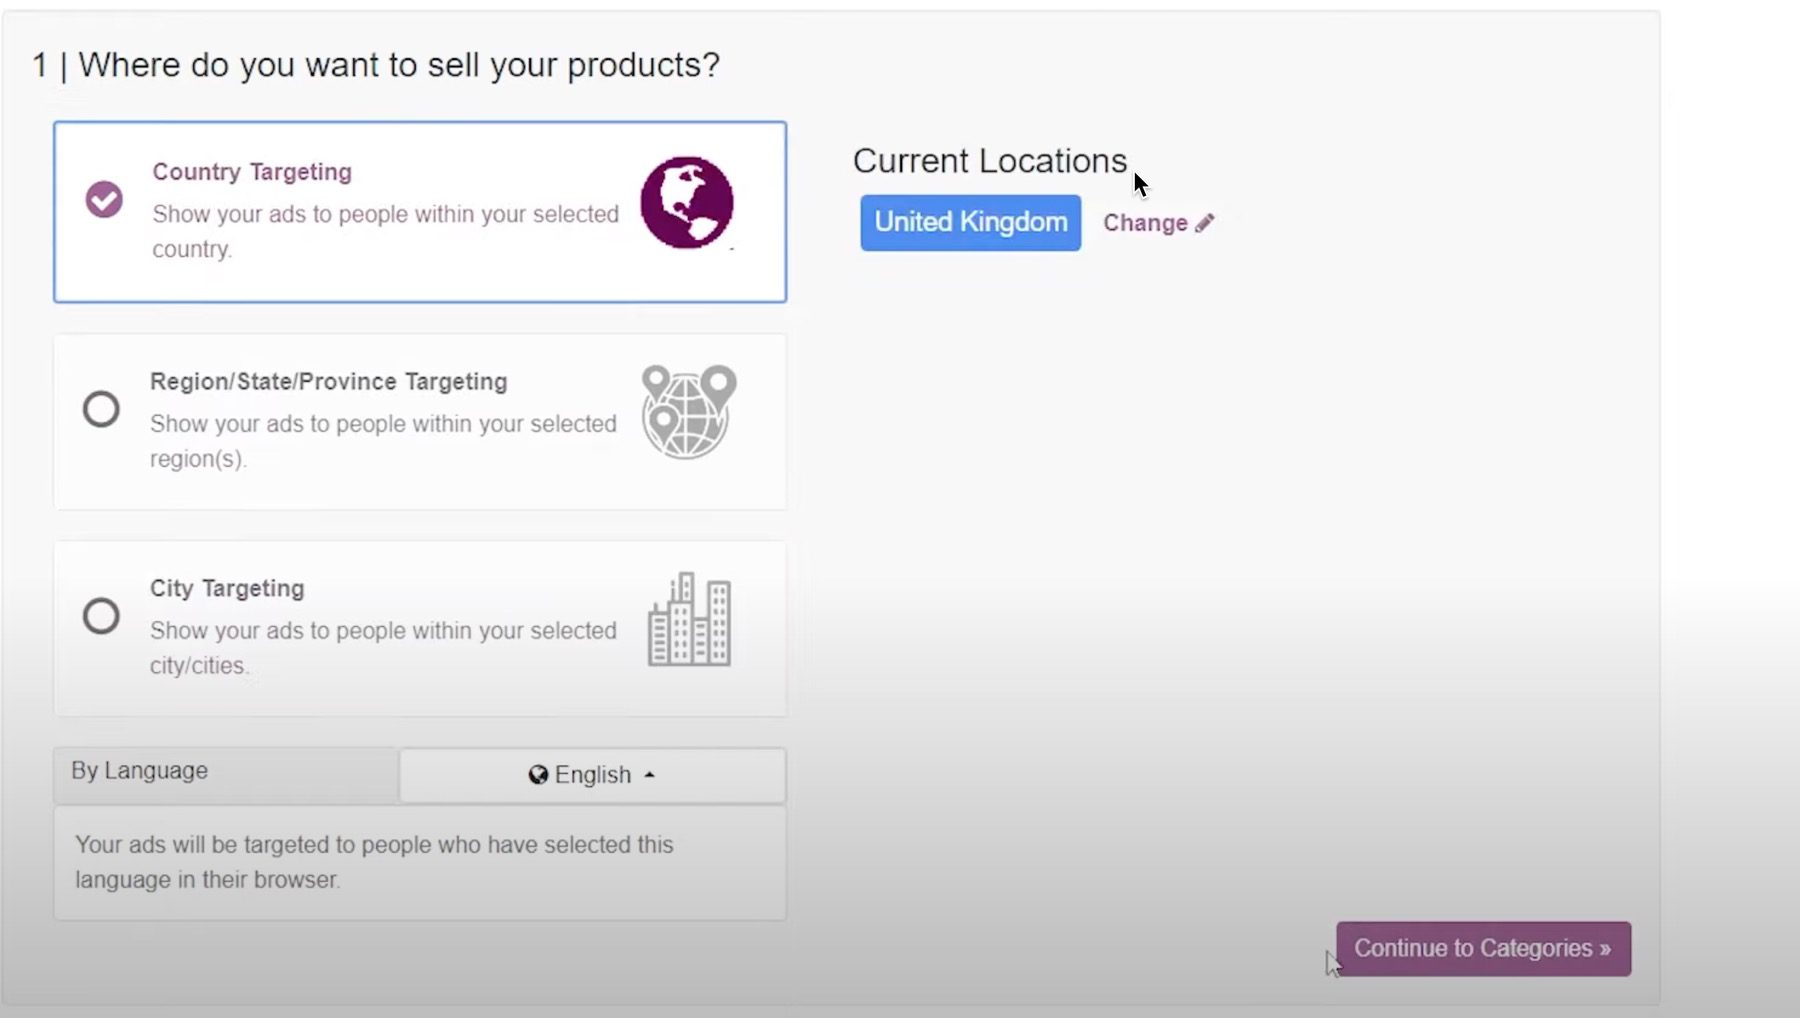Click the City Targeting title text

click(227, 589)
